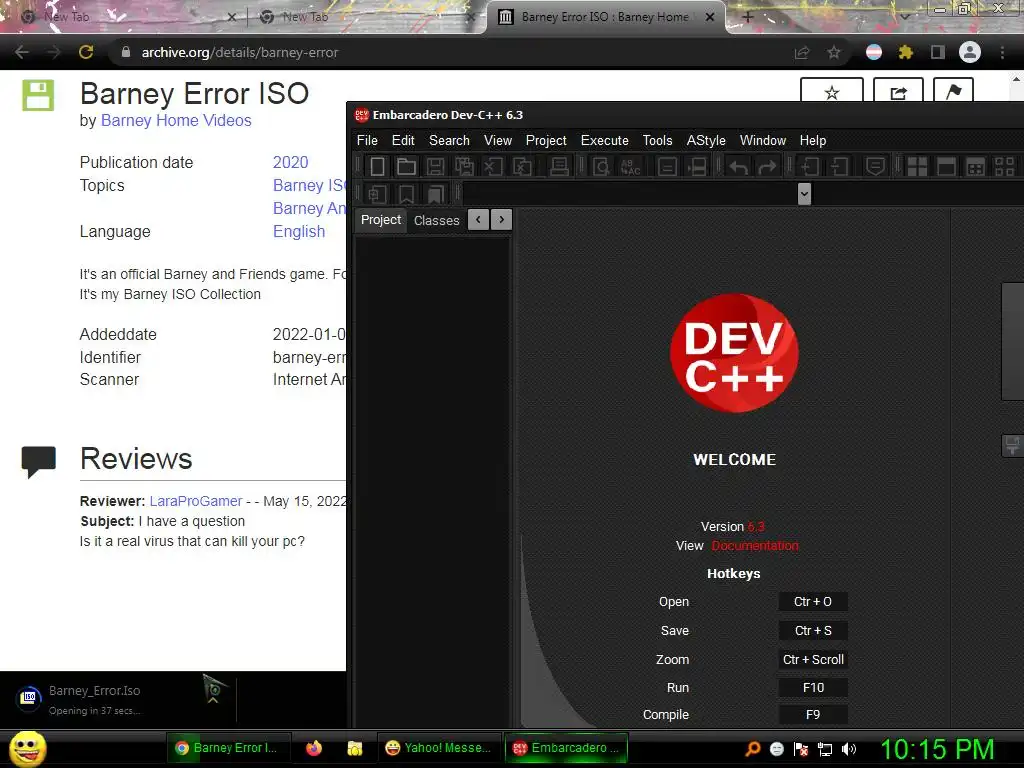Switch to Yahoo! Messenger taskbar button
Image resolution: width=1024 pixels, height=768 pixels.
pyautogui.click(x=438, y=748)
